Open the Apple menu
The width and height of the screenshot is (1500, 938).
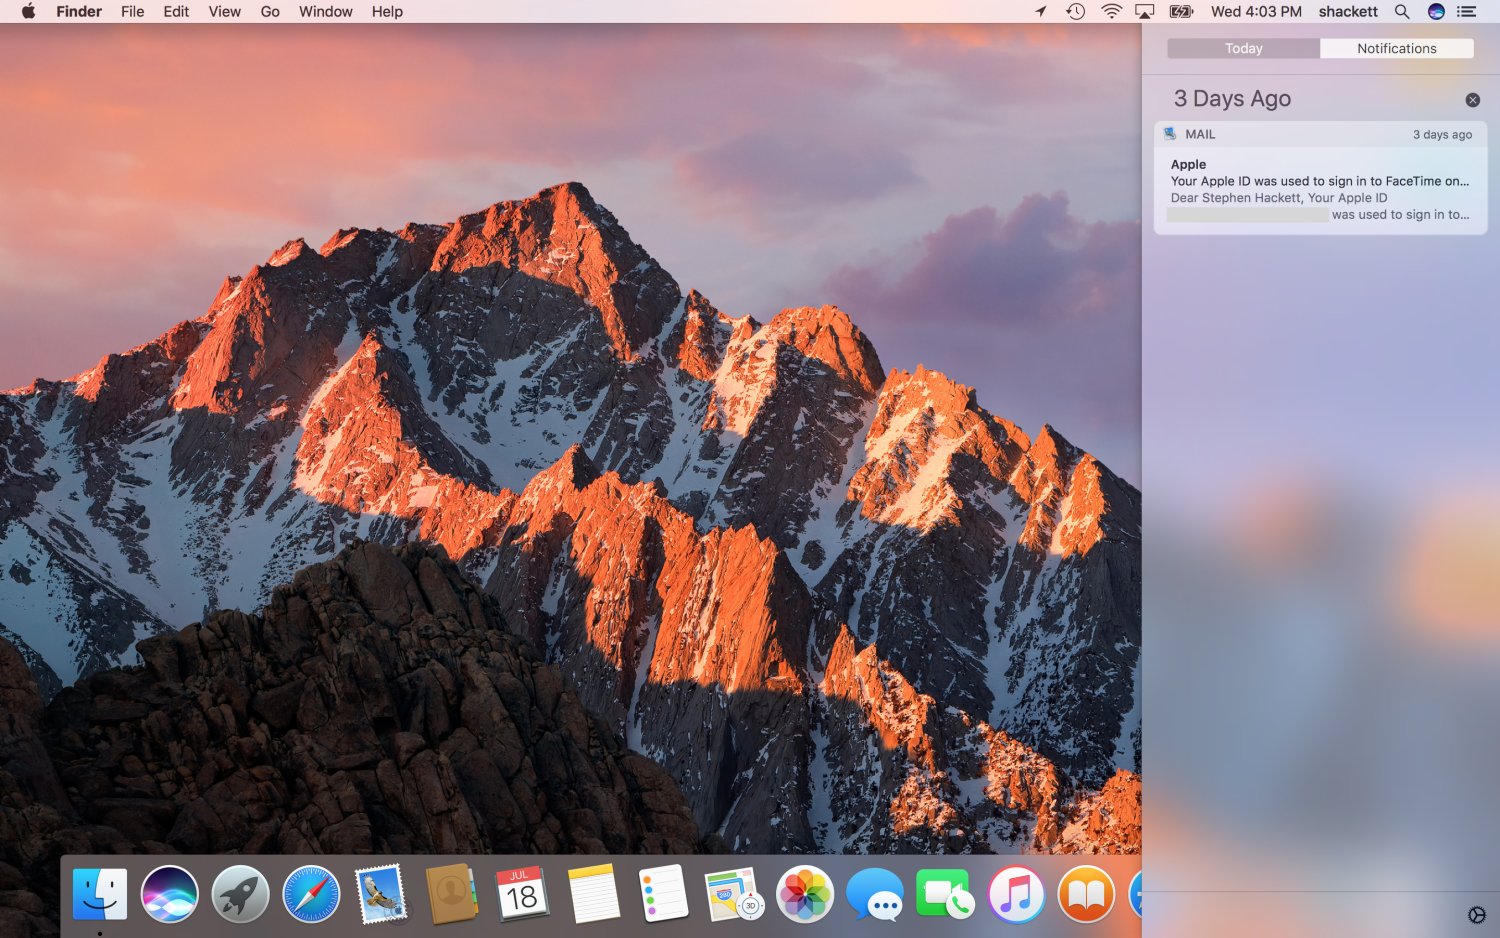click(28, 12)
